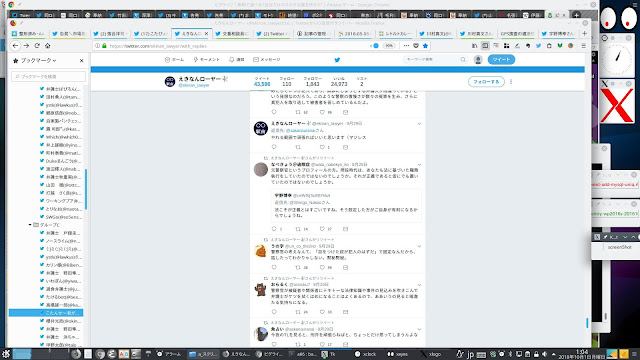Click the blue bookmark star in address bar

coord(425,46)
